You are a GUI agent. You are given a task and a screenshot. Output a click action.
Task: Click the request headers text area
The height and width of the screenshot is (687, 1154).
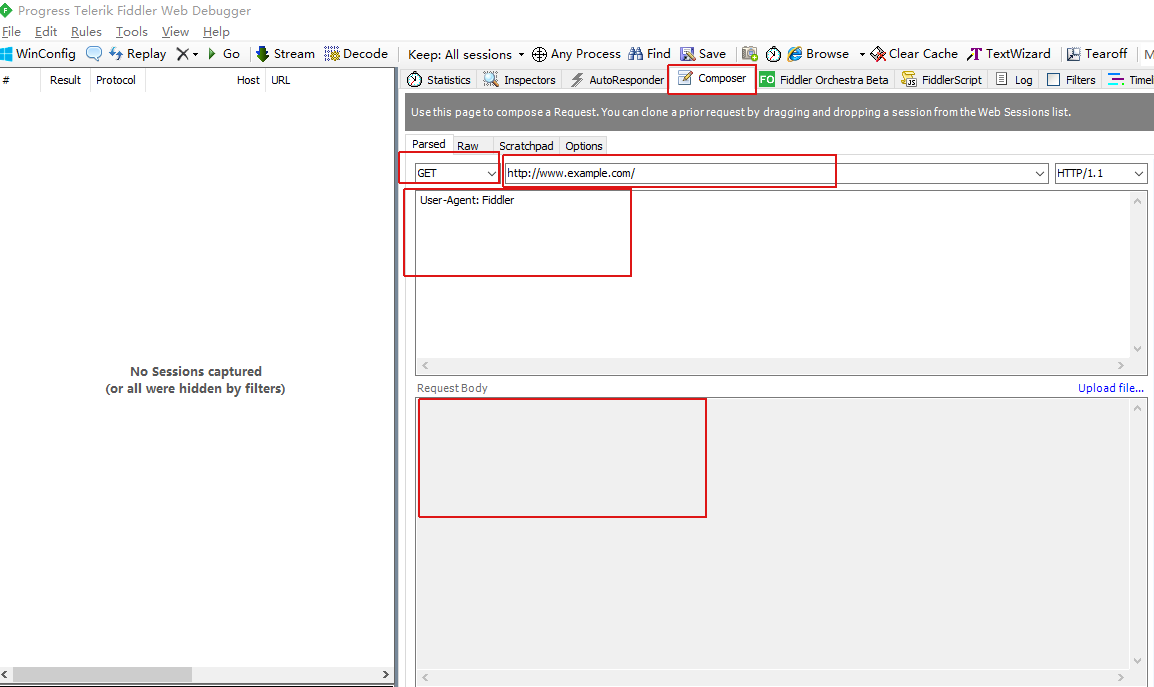[x=773, y=275]
